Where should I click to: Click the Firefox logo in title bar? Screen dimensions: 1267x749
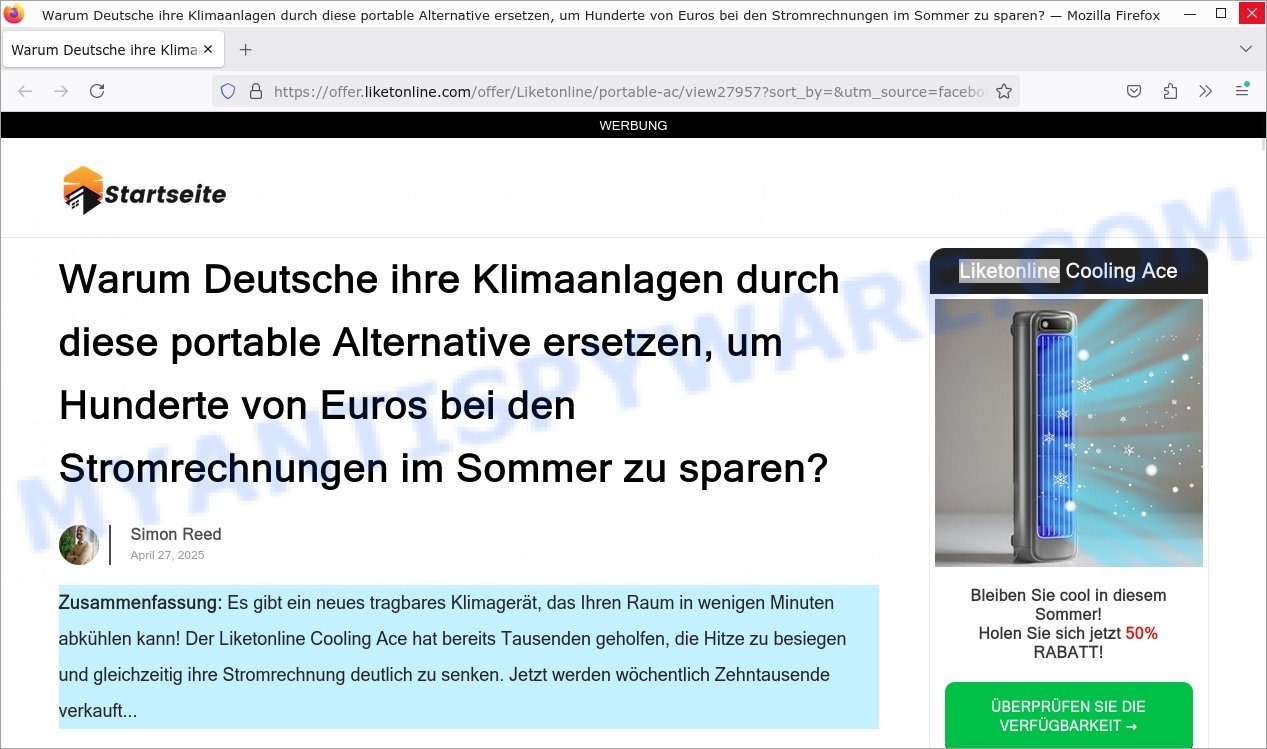[14, 14]
